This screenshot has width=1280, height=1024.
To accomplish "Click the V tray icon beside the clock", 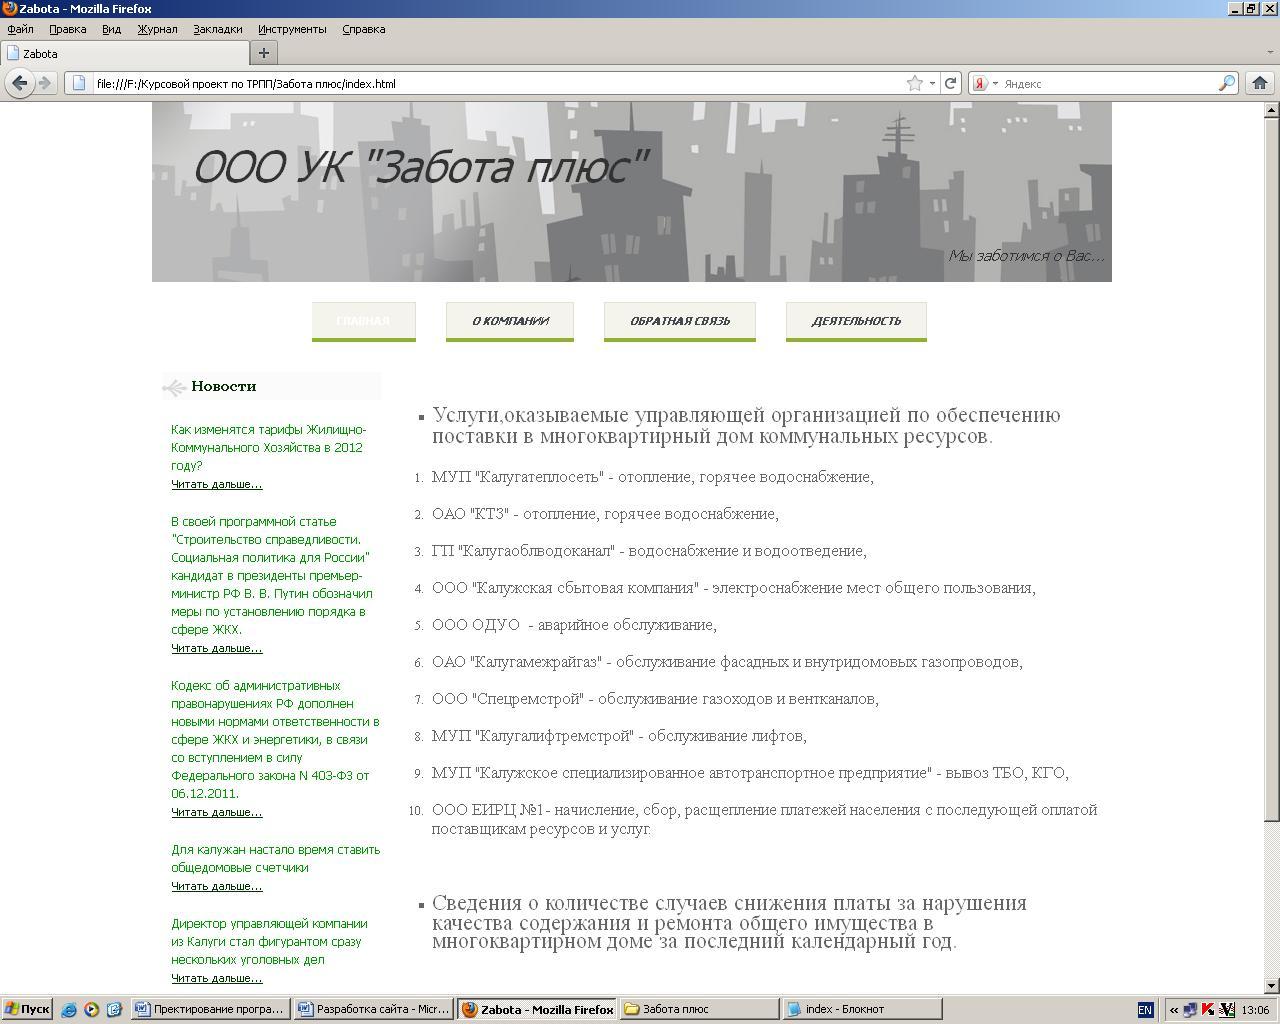I will (x=1227, y=1009).
